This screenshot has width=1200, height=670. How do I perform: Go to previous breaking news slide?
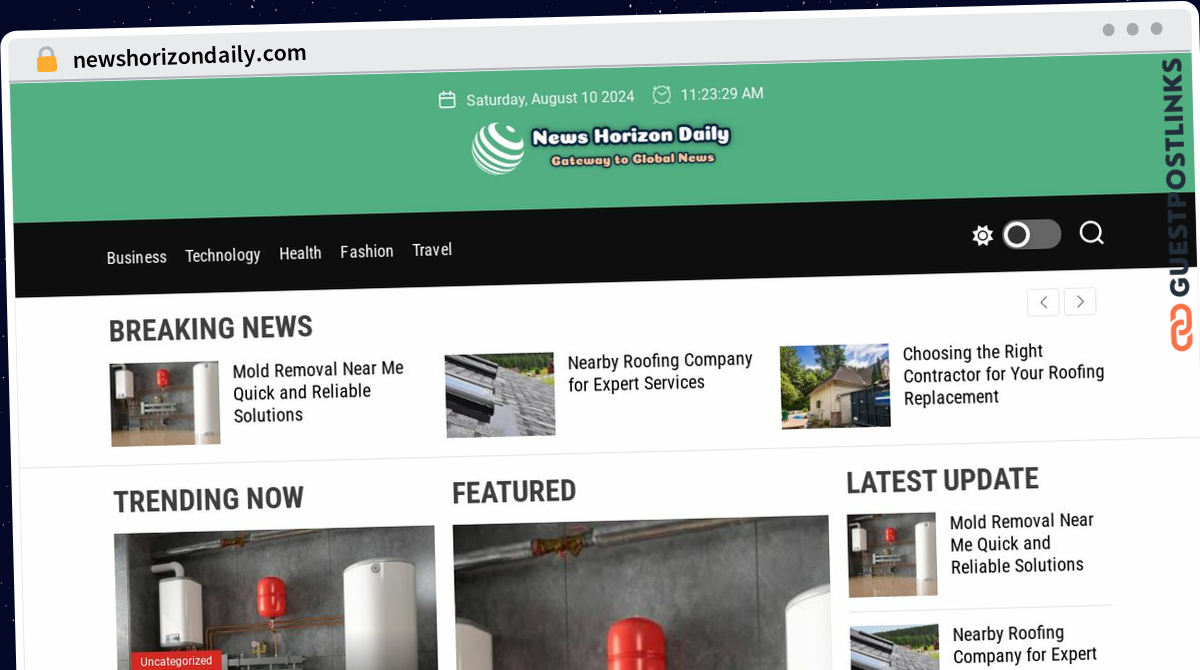pos(1043,301)
